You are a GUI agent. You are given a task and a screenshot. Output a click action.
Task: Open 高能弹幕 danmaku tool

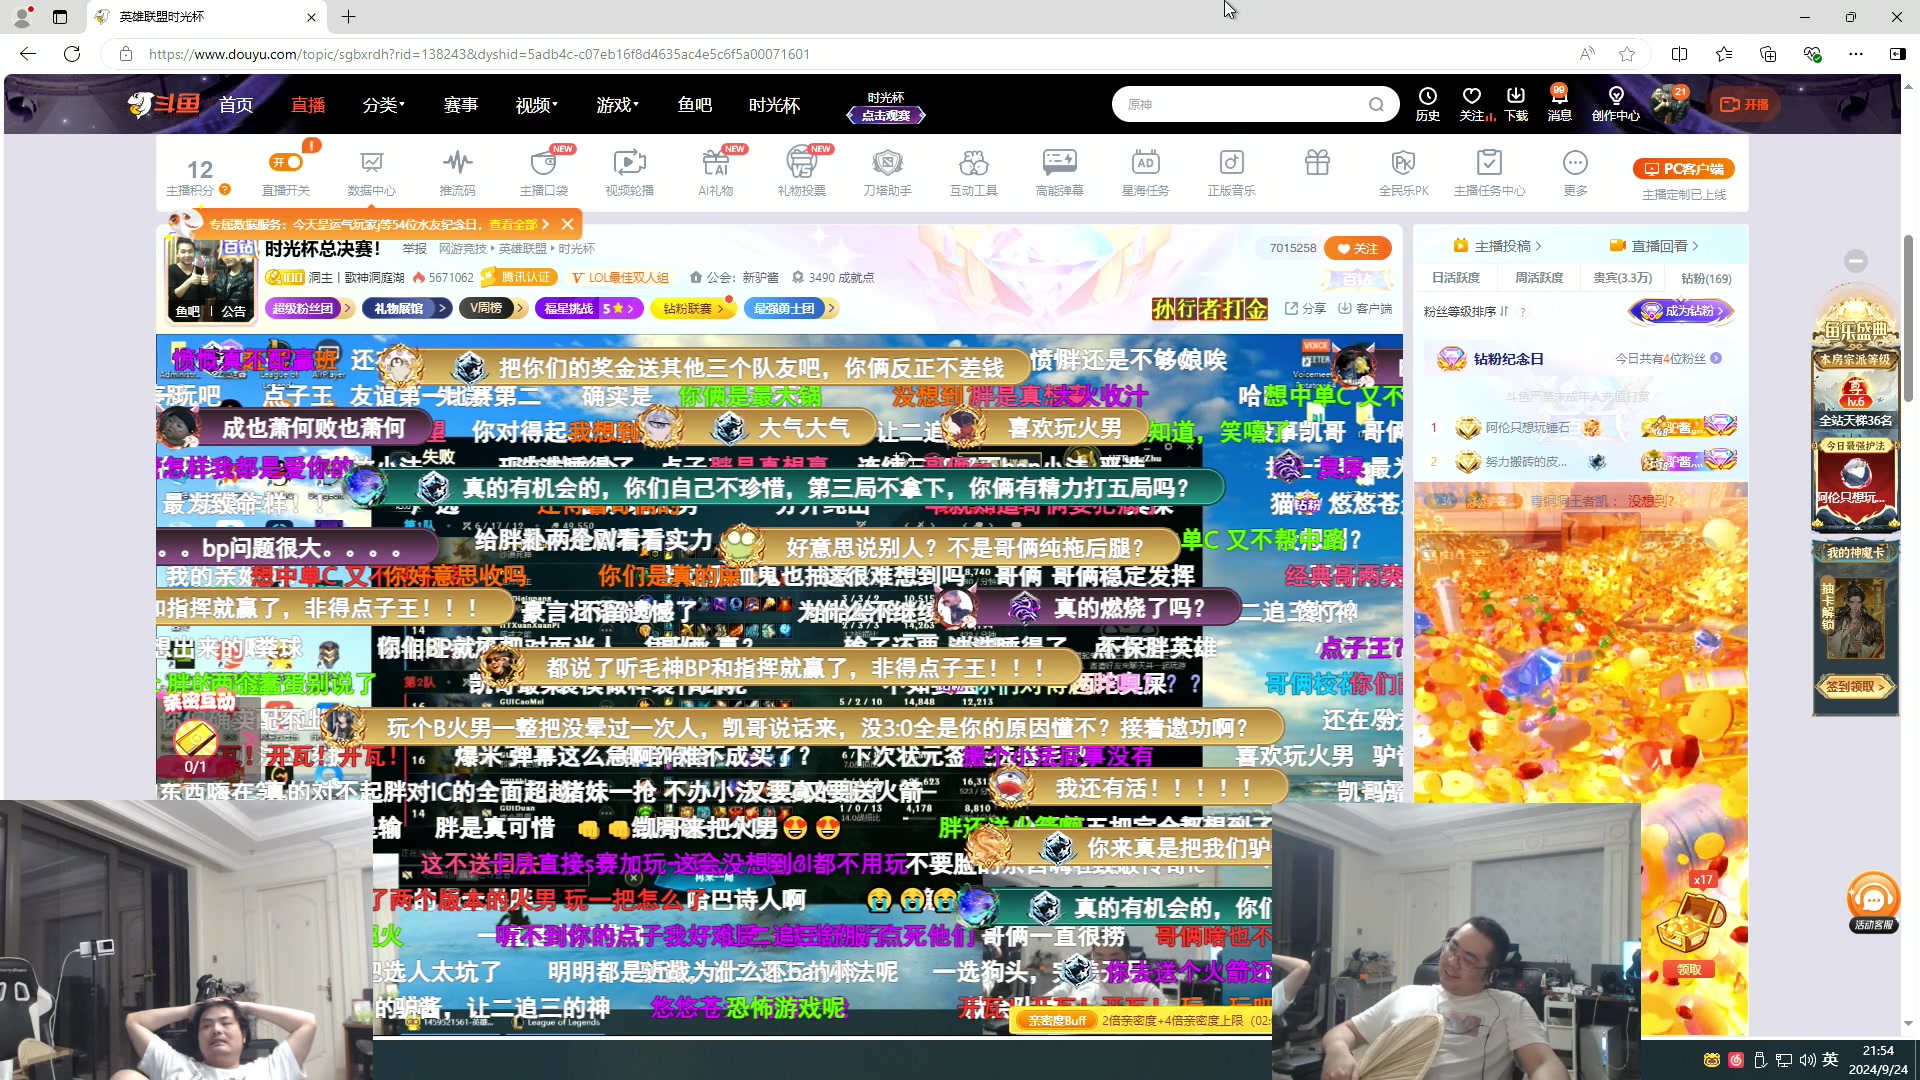click(1059, 172)
